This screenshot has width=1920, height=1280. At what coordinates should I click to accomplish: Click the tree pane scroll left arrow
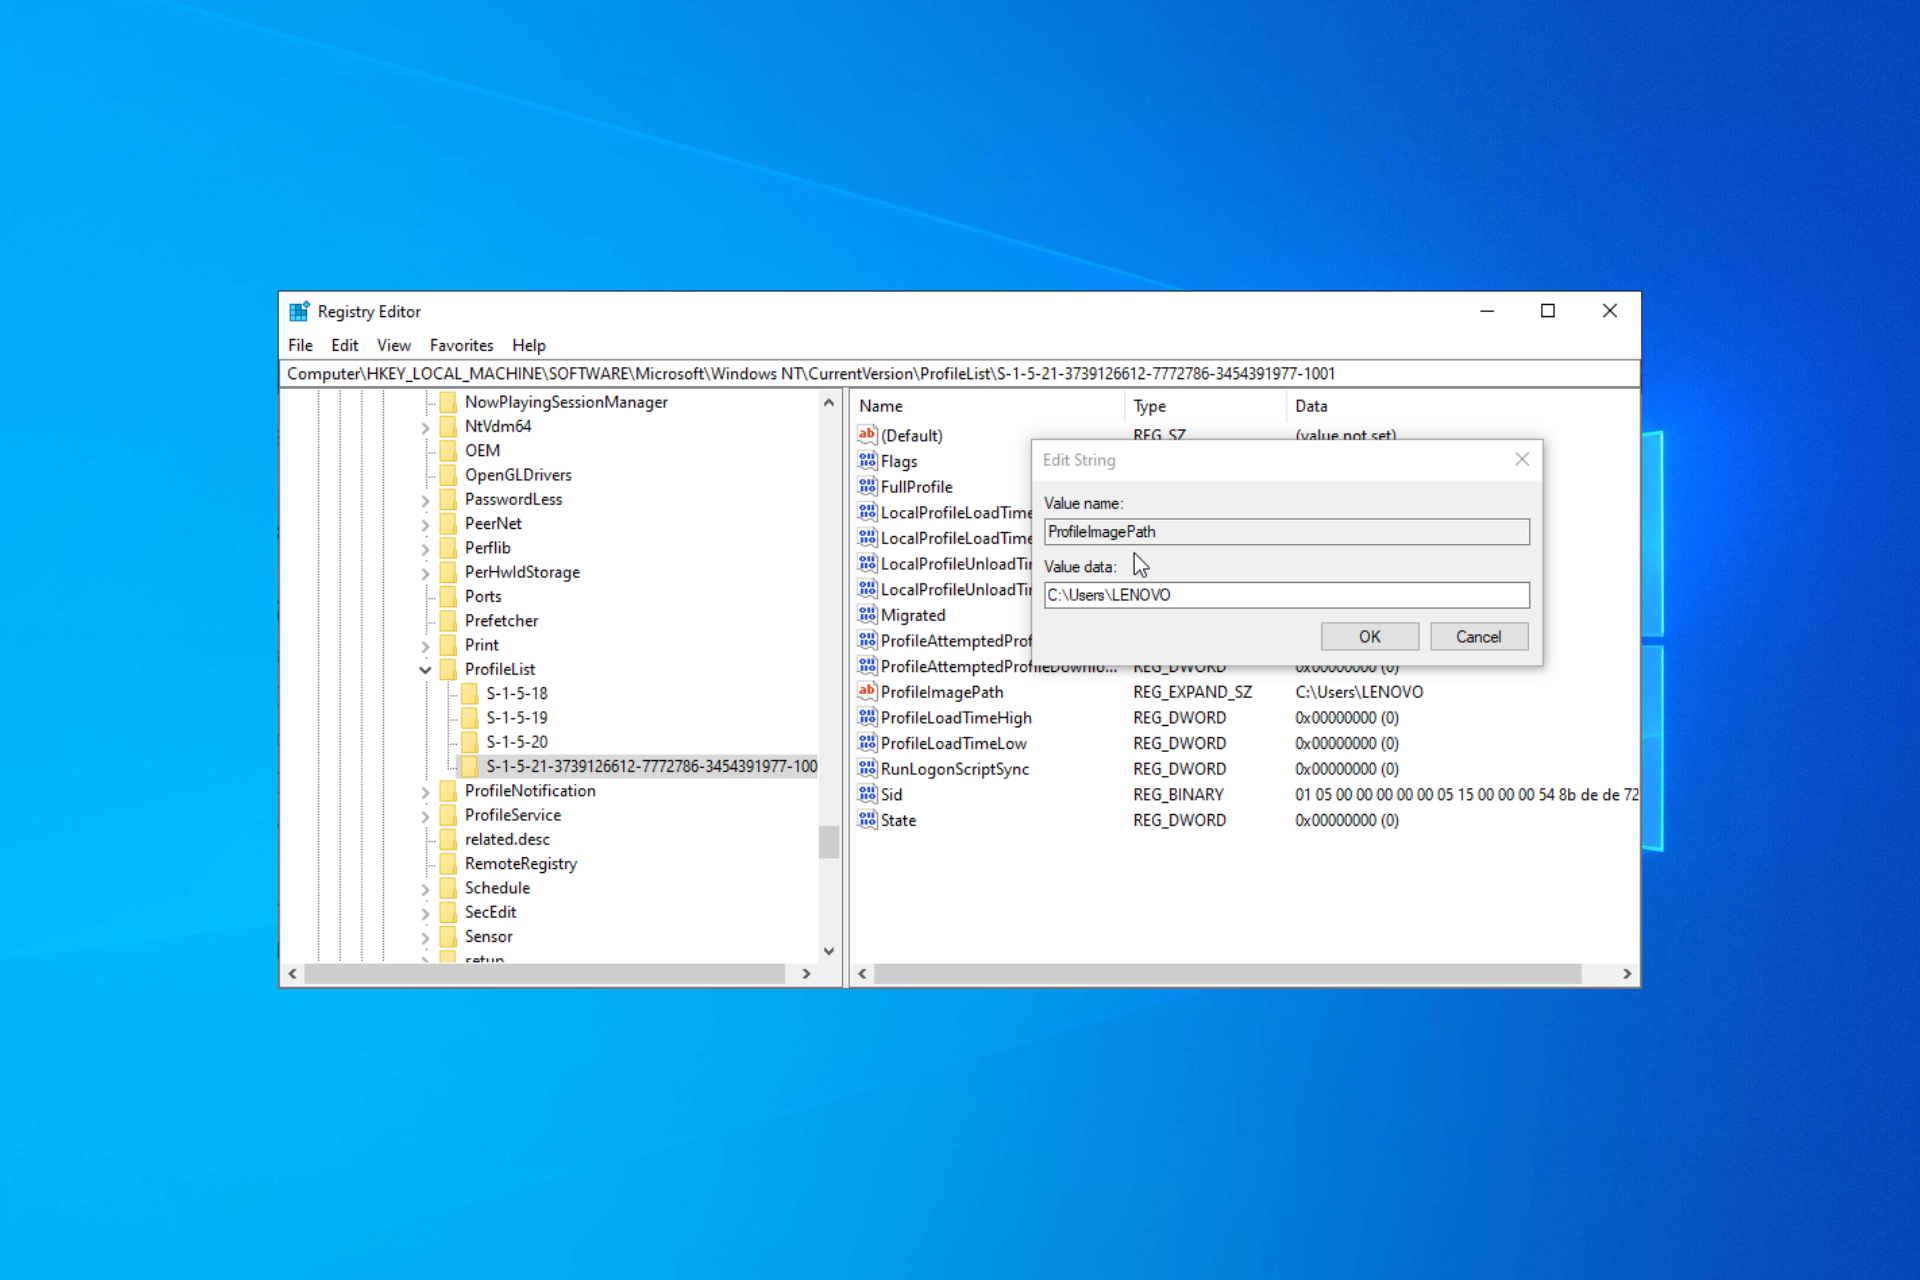click(x=292, y=973)
